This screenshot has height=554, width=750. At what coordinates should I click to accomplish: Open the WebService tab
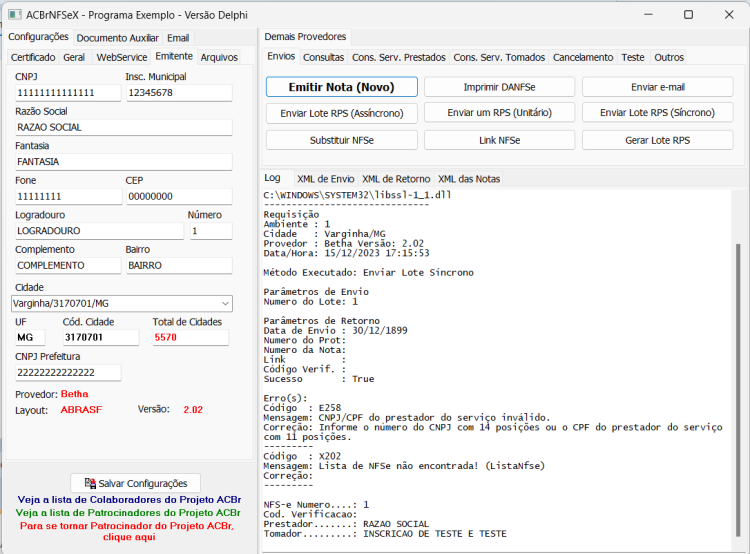tap(121, 57)
